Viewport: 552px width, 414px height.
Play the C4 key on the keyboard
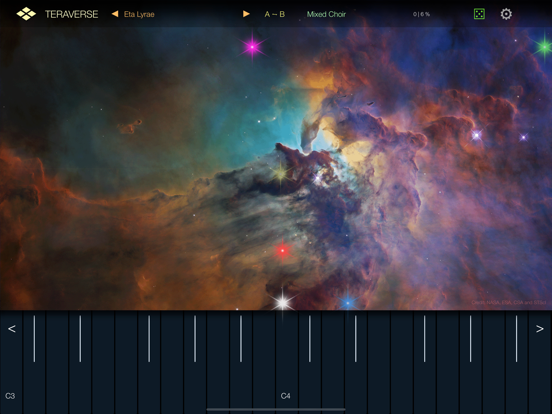tap(287, 363)
